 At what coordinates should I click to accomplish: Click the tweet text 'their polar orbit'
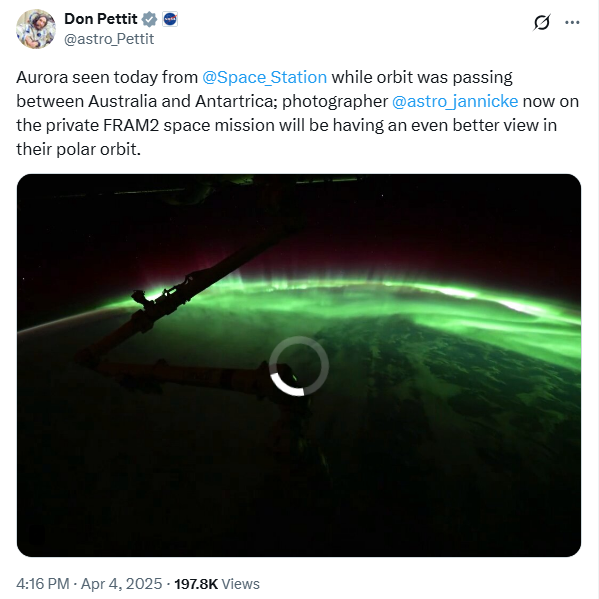[76, 149]
